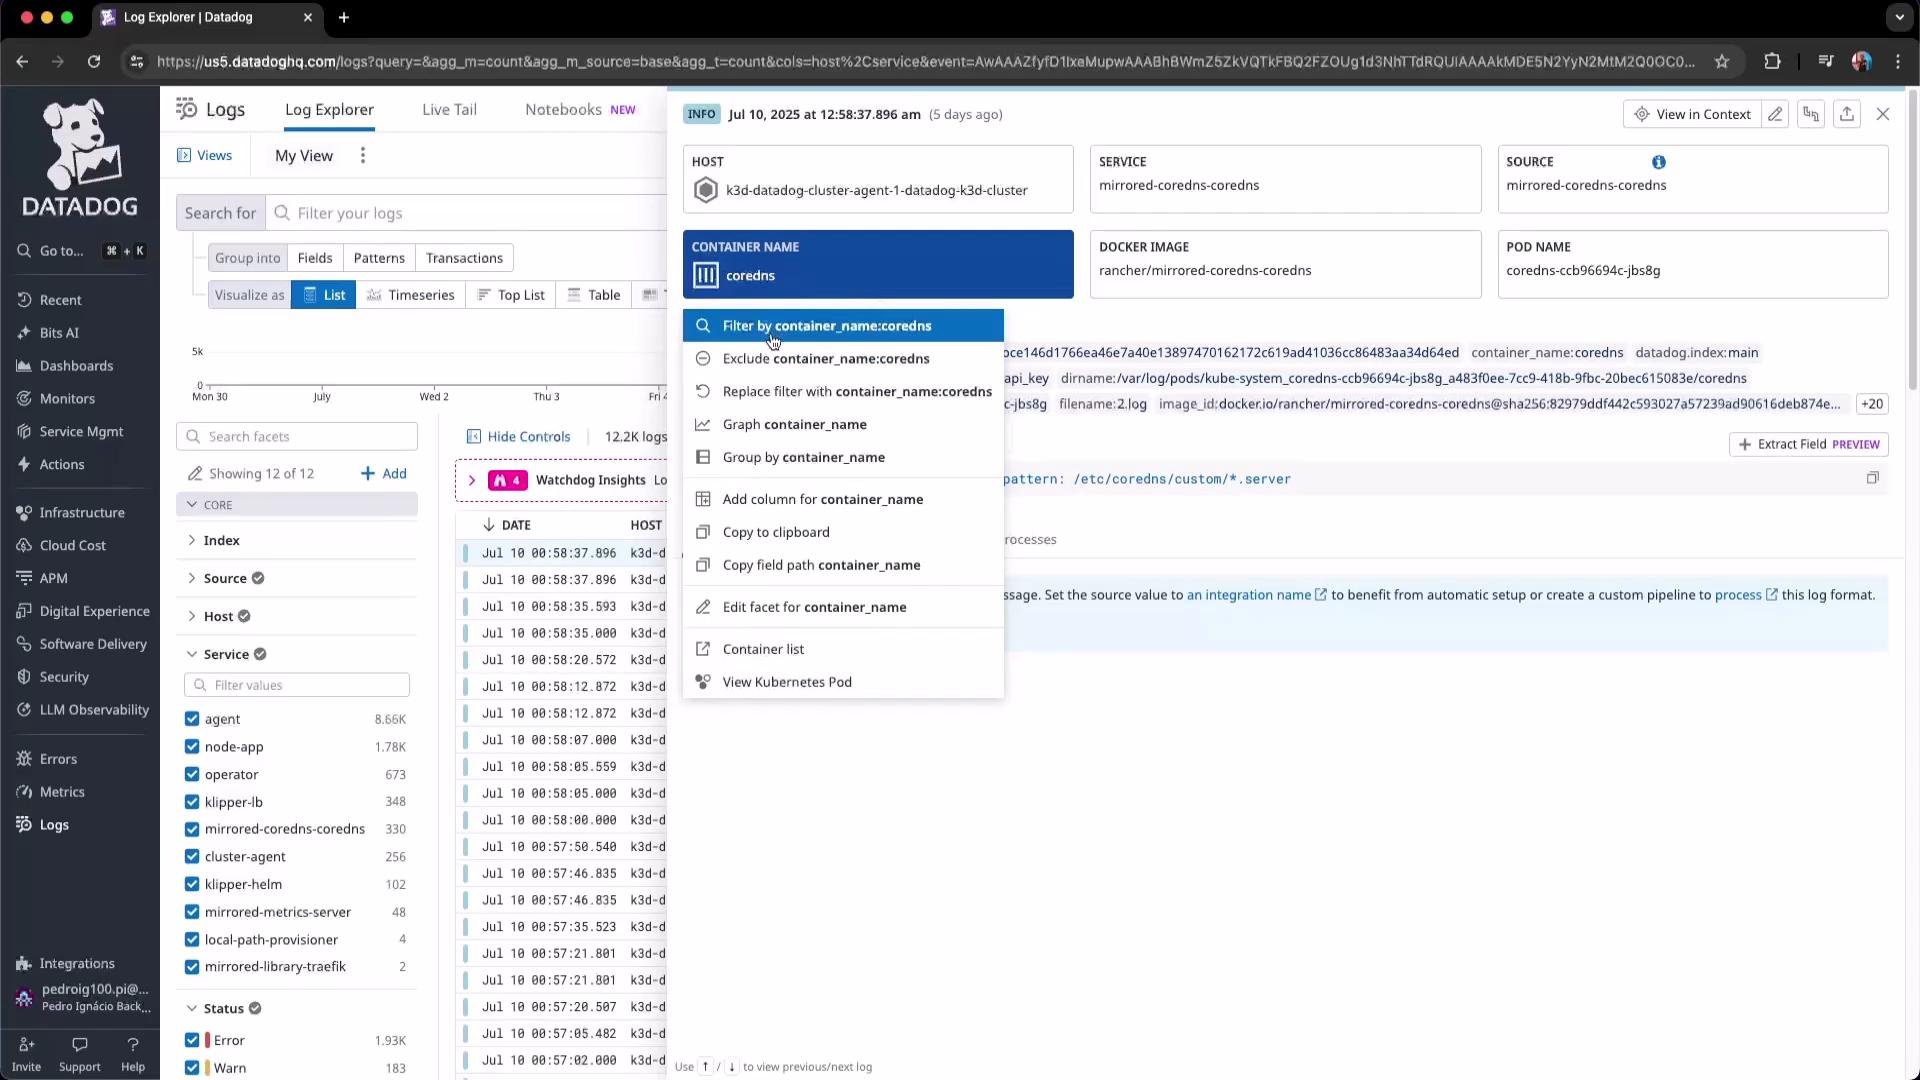The image size is (1920, 1080).
Task: Click Hide Controls button
Action: pos(518,437)
